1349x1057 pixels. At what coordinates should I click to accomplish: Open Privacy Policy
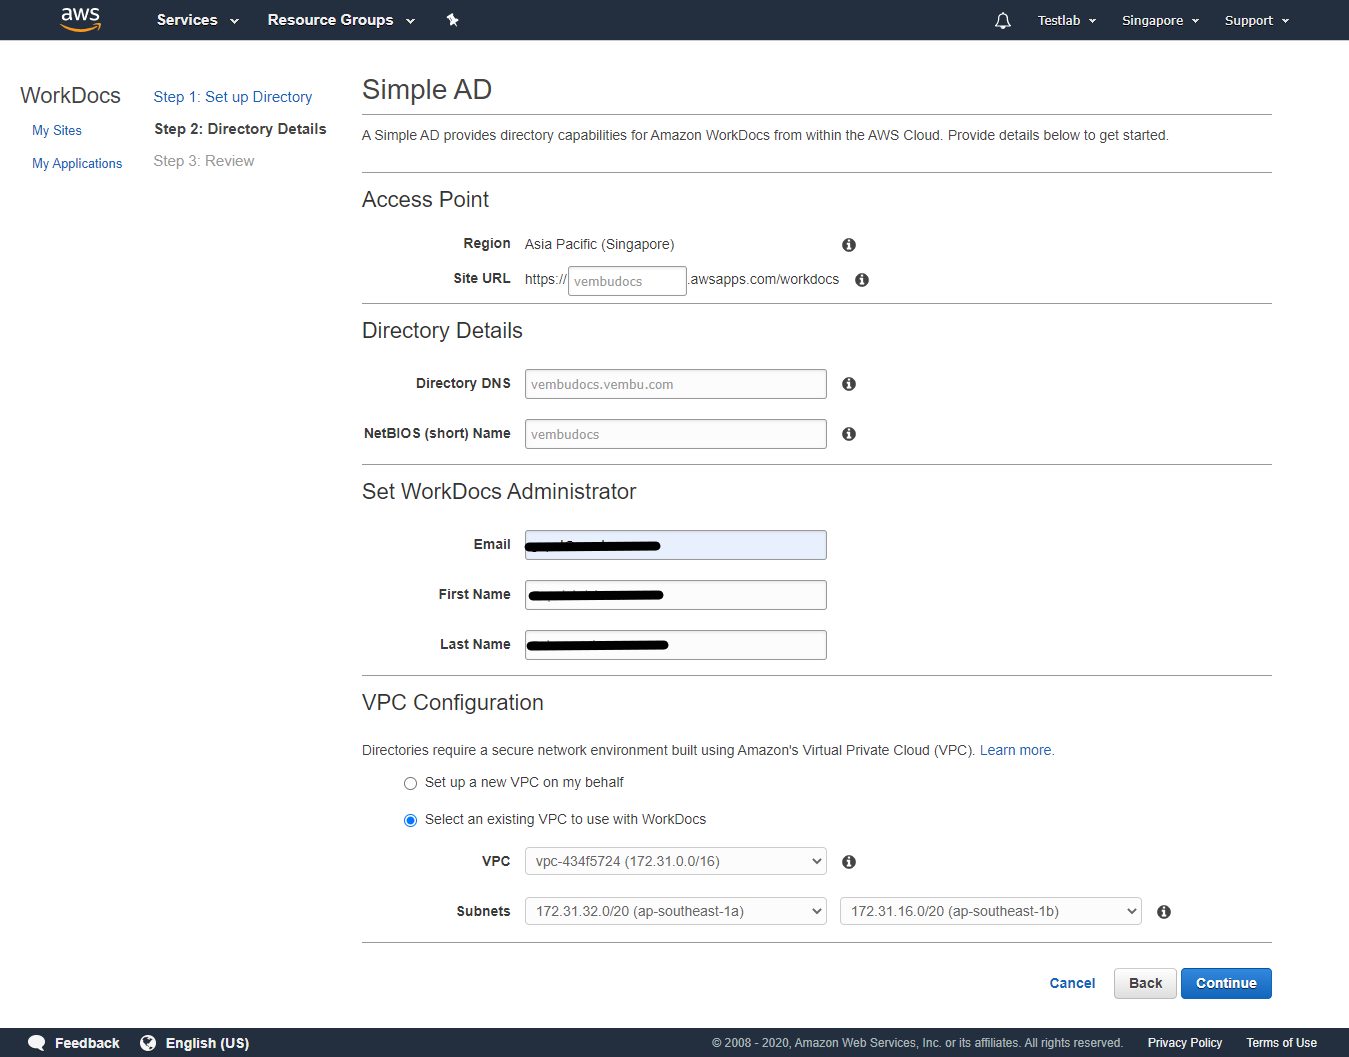pyautogui.click(x=1185, y=1043)
